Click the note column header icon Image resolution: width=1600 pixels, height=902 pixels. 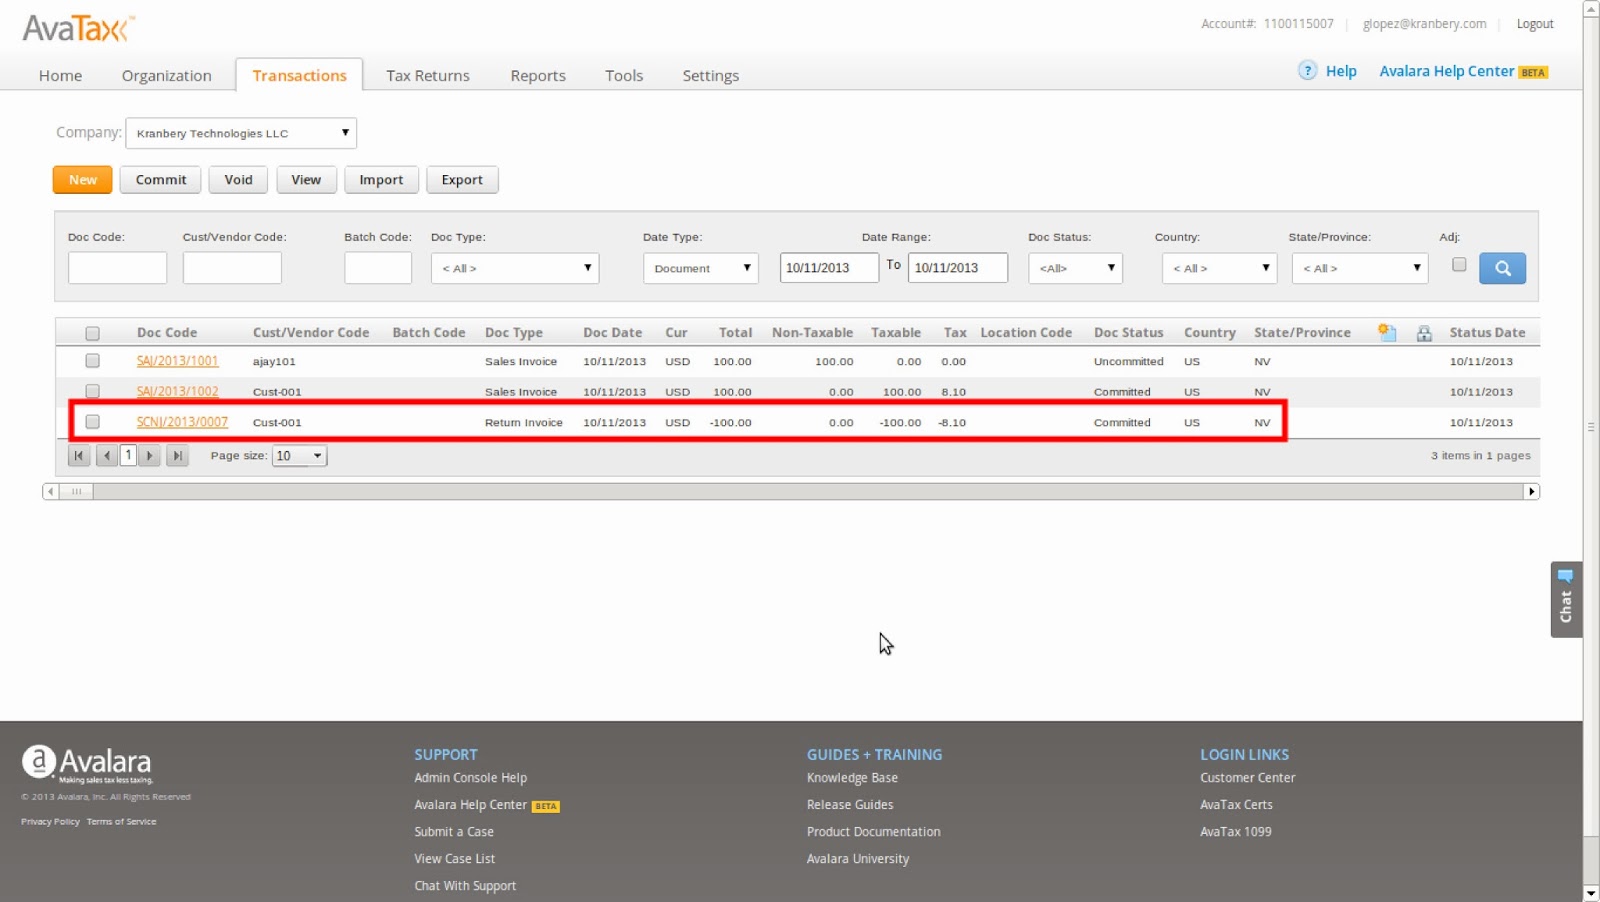(x=1387, y=333)
